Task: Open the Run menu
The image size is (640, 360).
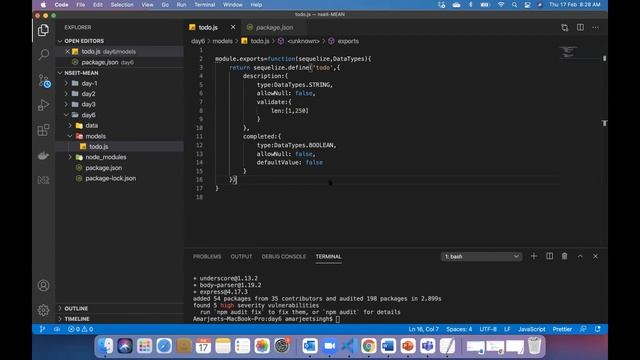Action: [181, 5]
